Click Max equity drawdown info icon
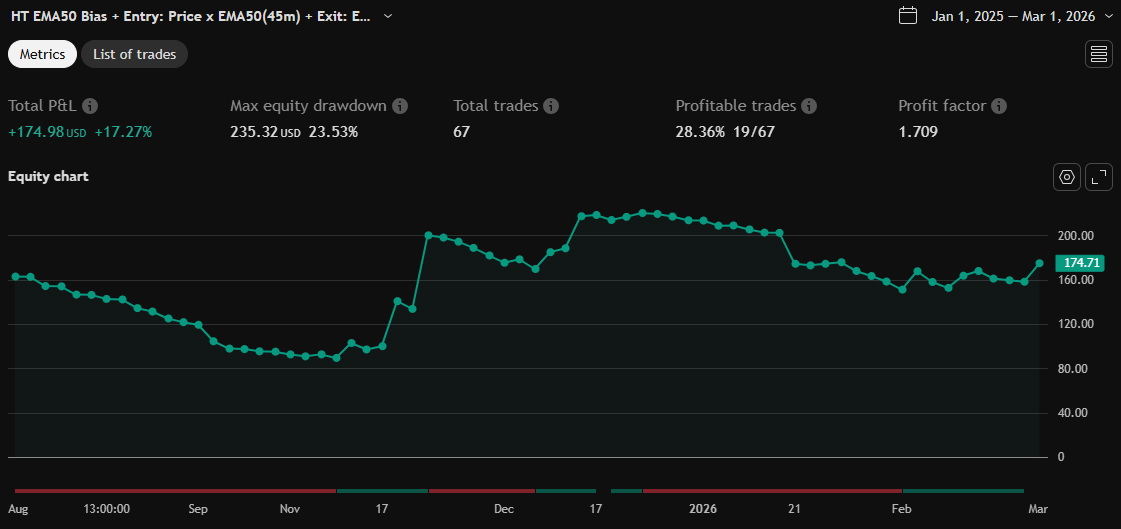The height and width of the screenshot is (529, 1121). tap(400, 106)
